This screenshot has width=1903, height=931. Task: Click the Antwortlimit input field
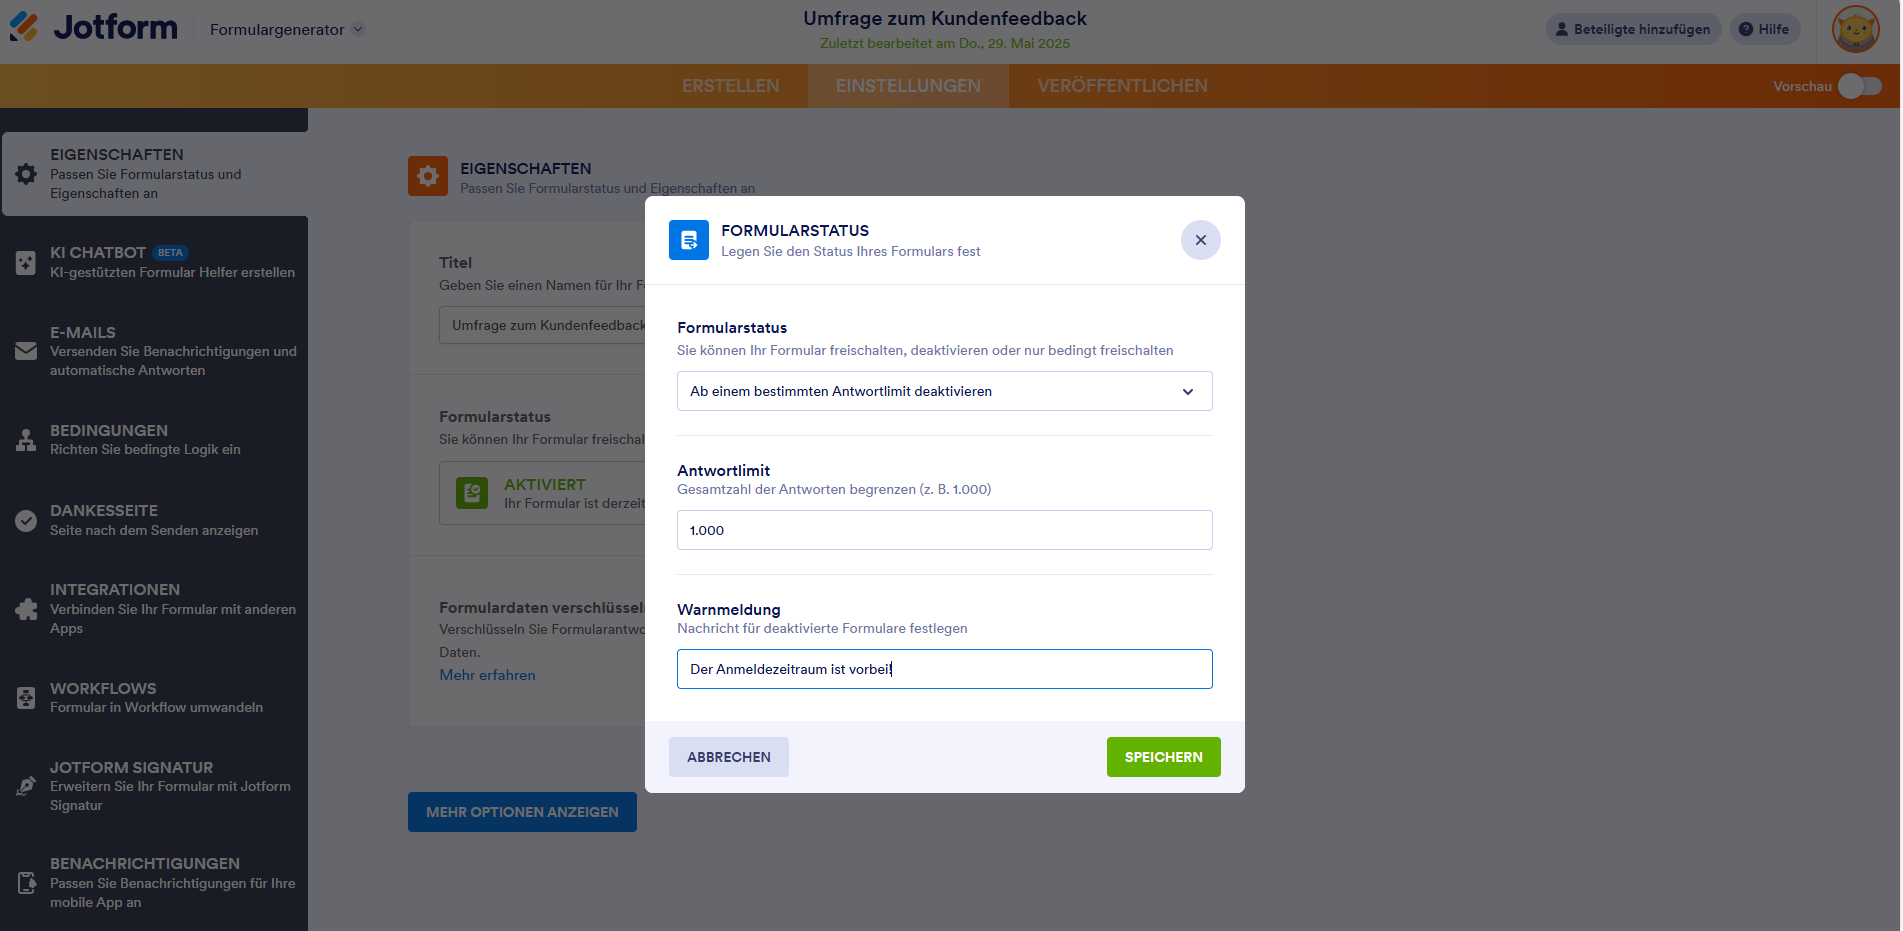pos(944,530)
